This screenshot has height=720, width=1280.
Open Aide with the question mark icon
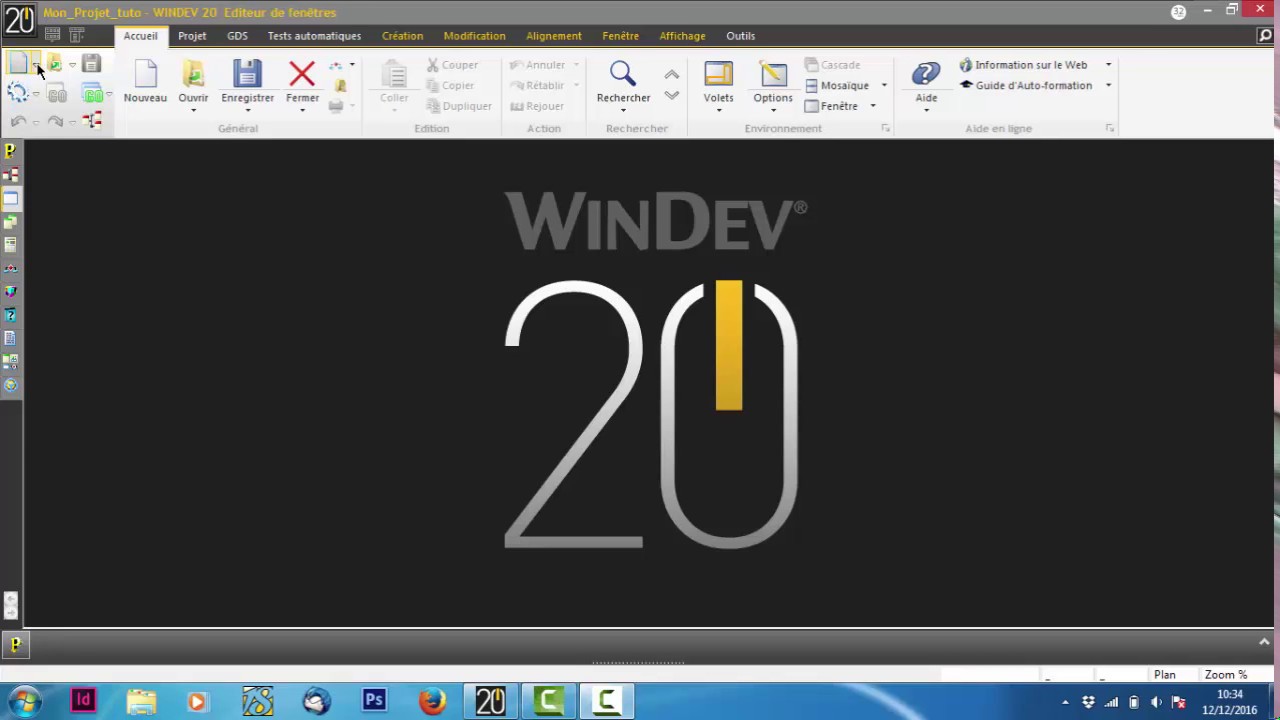[x=926, y=74]
